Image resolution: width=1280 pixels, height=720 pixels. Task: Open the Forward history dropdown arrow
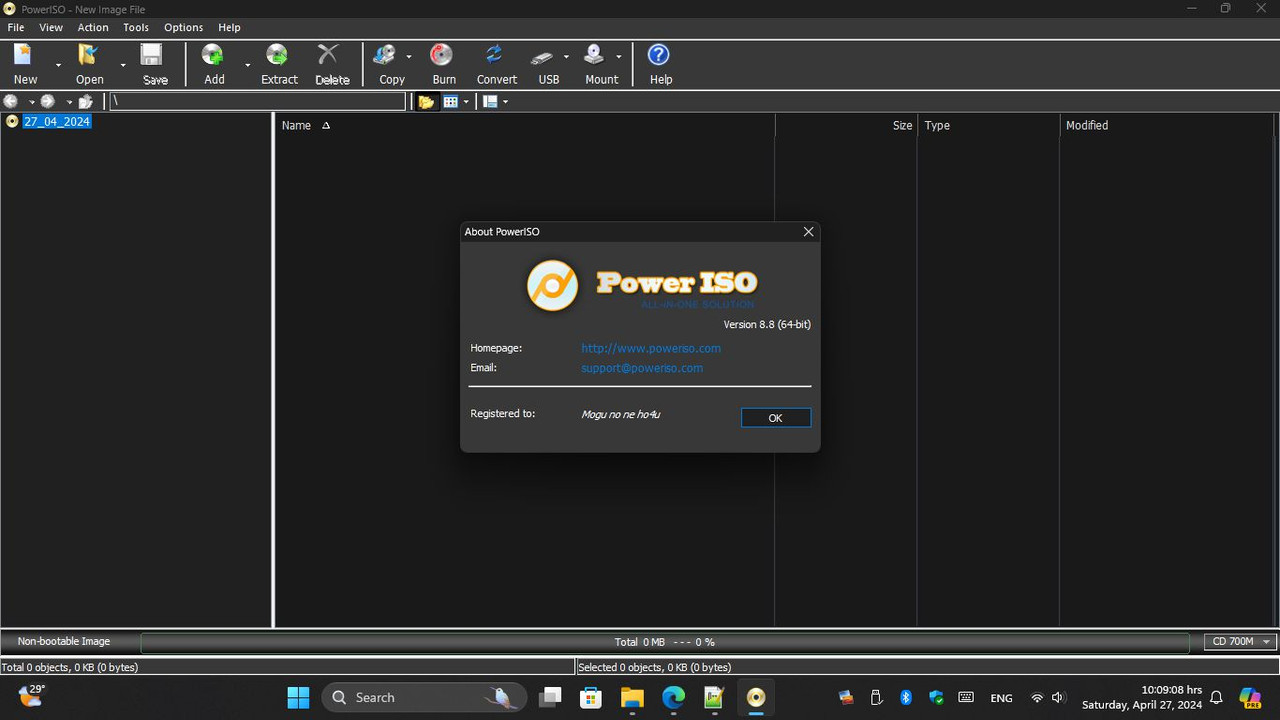coord(69,101)
